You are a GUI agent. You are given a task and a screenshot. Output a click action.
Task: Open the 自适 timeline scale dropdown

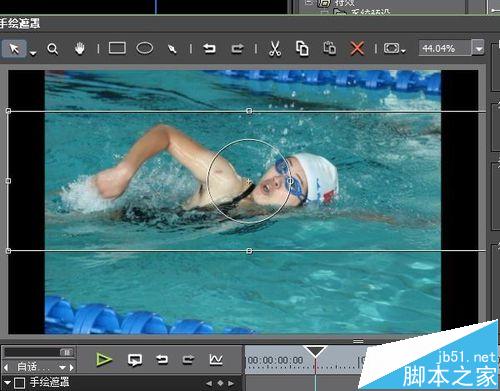coord(62,368)
